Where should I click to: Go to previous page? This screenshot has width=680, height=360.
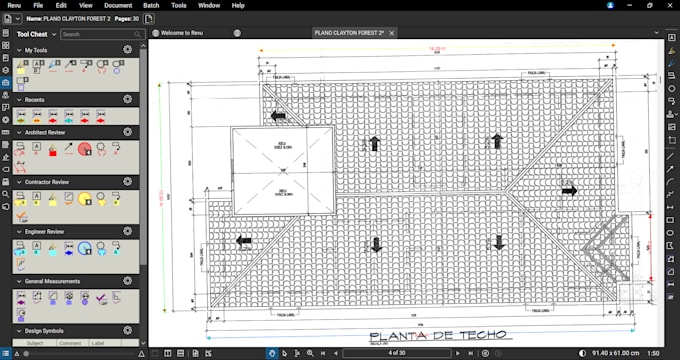tap(335, 353)
